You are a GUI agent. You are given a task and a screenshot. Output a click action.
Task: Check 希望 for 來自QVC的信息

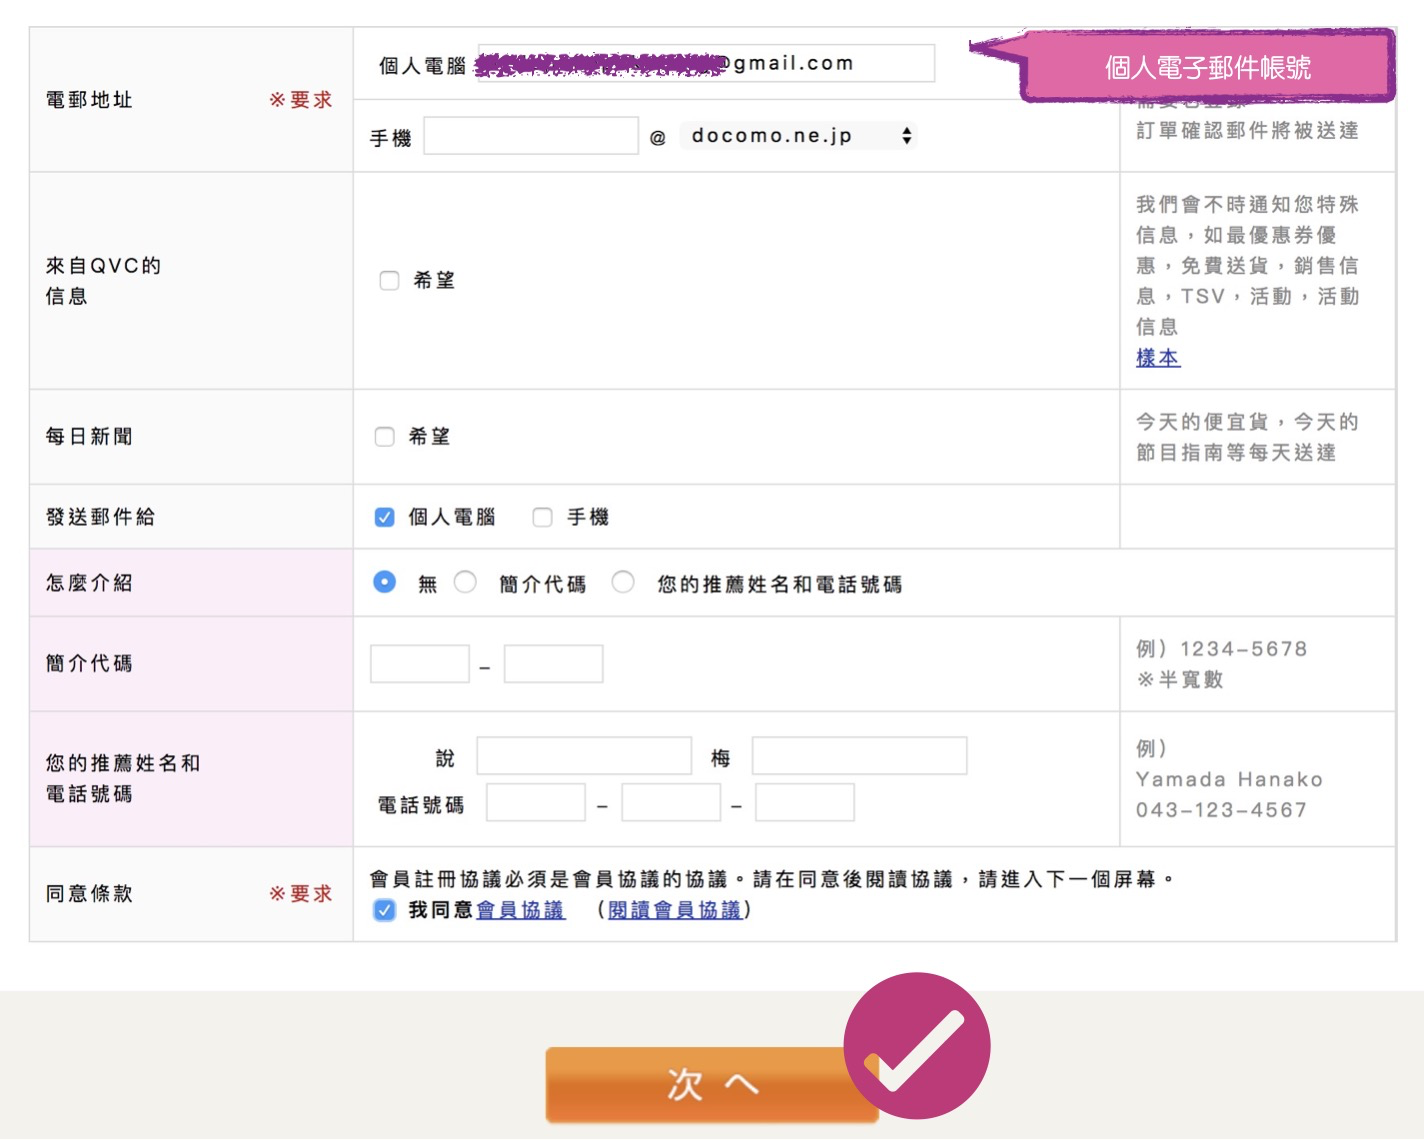[x=389, y=281]
